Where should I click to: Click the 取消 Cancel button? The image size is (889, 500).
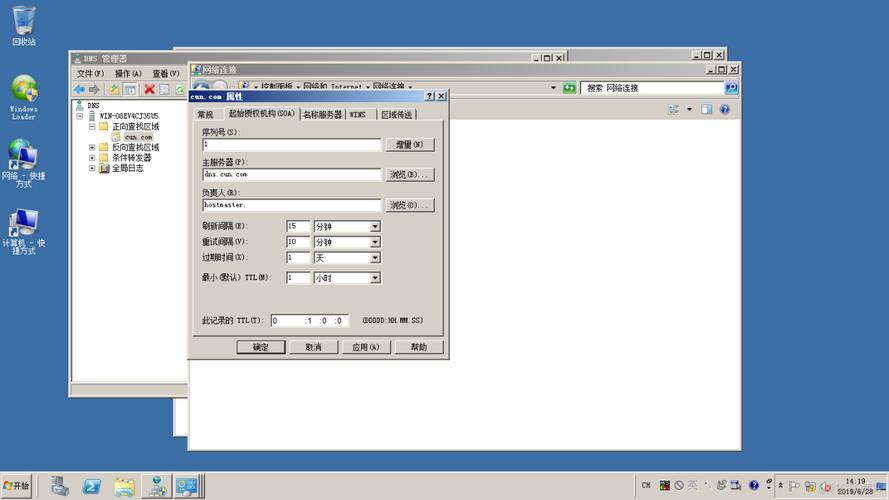point(314,347)
